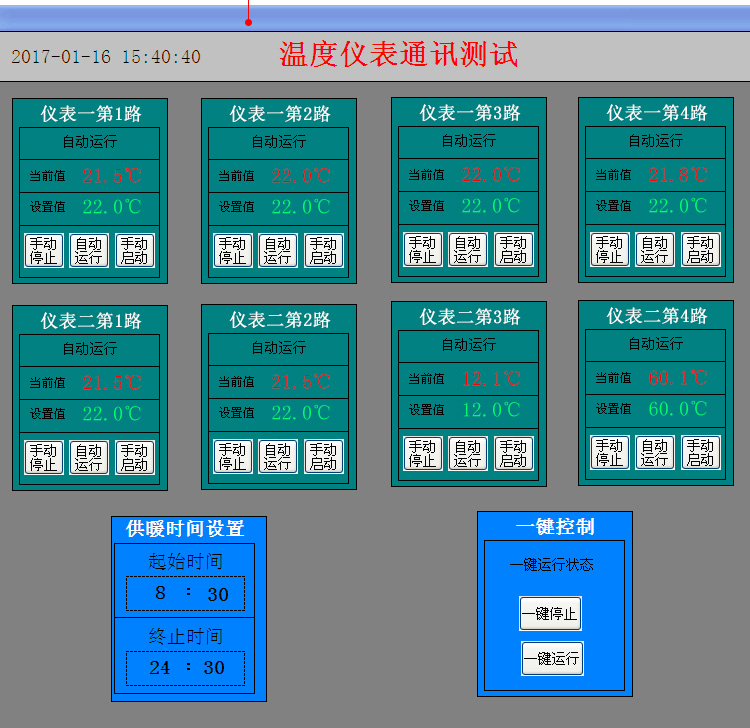Click 设置值 22.0℃ in 仪表二第2路
The height and width of the screenshot is (728, 750).
301,413
